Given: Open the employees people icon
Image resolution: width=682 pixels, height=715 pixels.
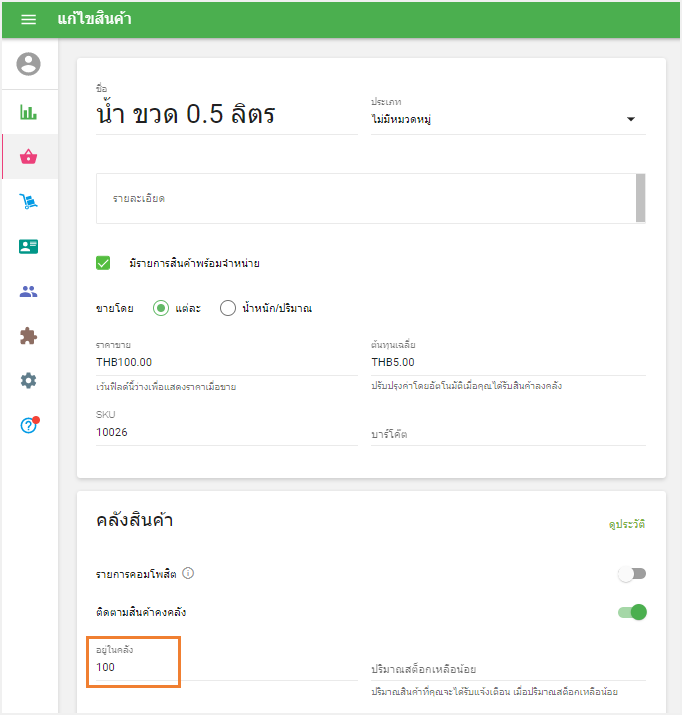Looking at the screenshot, I should [29, 292].
